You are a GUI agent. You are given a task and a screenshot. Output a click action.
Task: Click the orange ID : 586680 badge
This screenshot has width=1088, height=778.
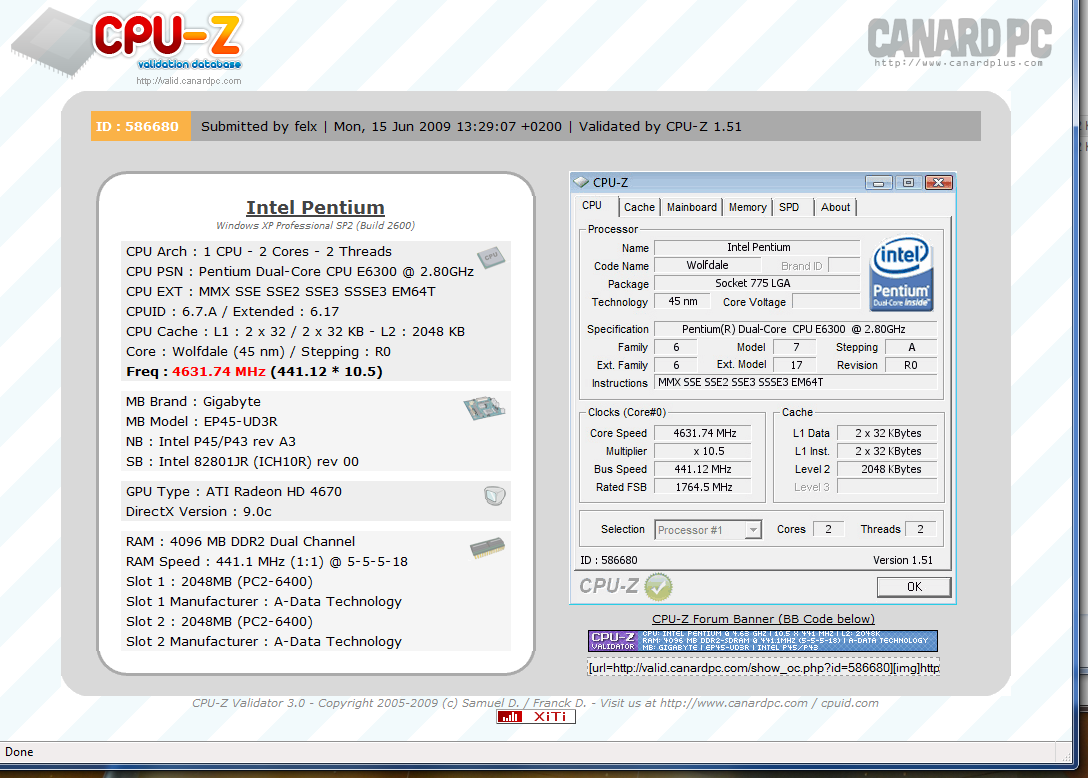point(141,126)
